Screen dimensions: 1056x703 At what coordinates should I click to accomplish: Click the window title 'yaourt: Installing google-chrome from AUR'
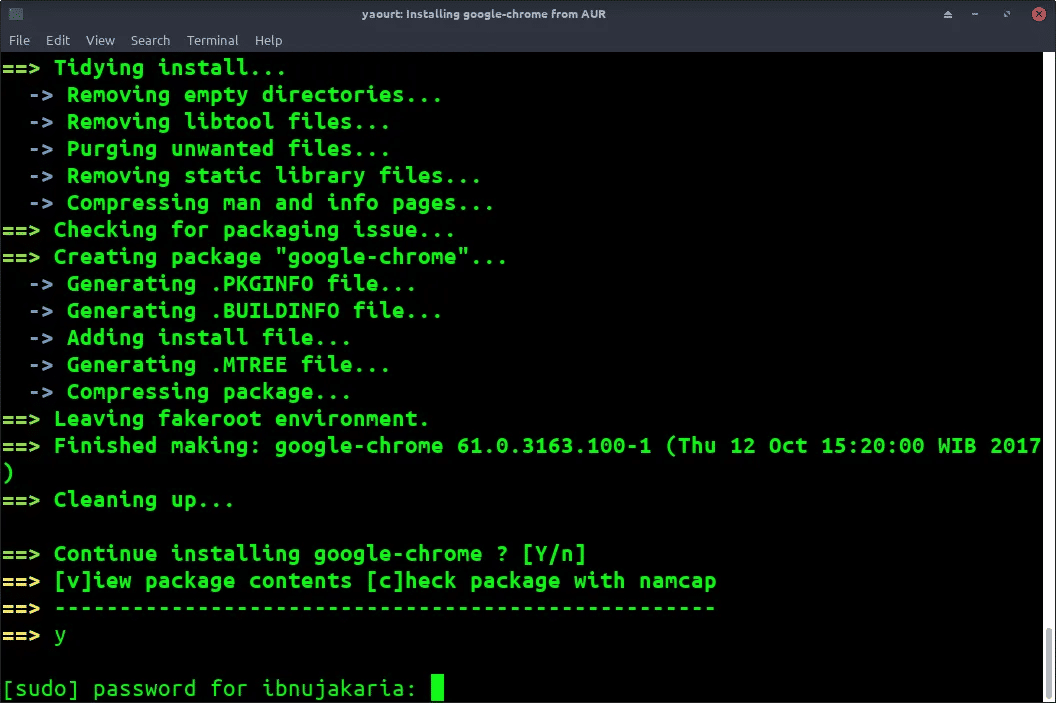tap(483, 14)
